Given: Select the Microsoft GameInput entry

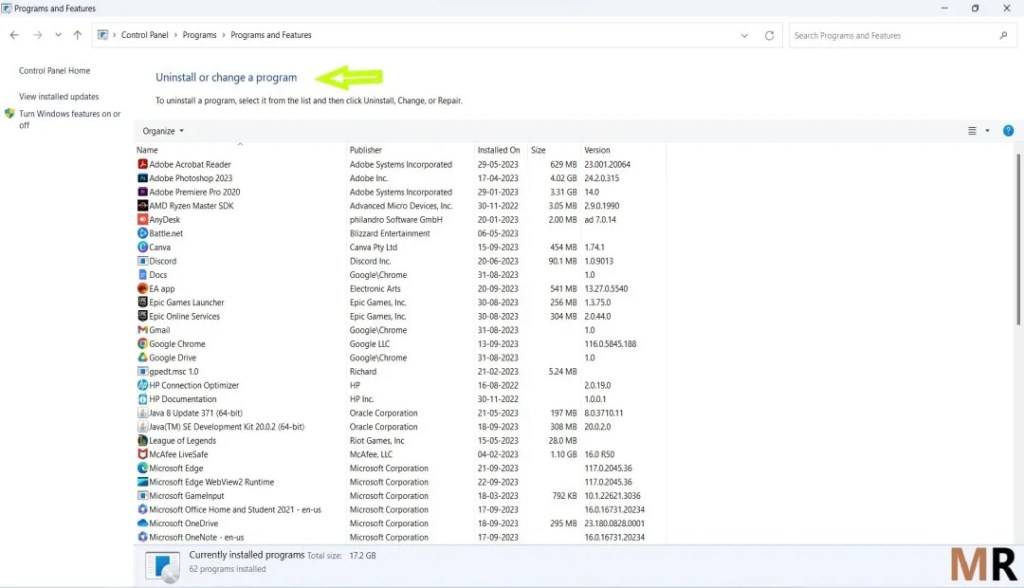Looking at the screenshot, I should 401,496.
